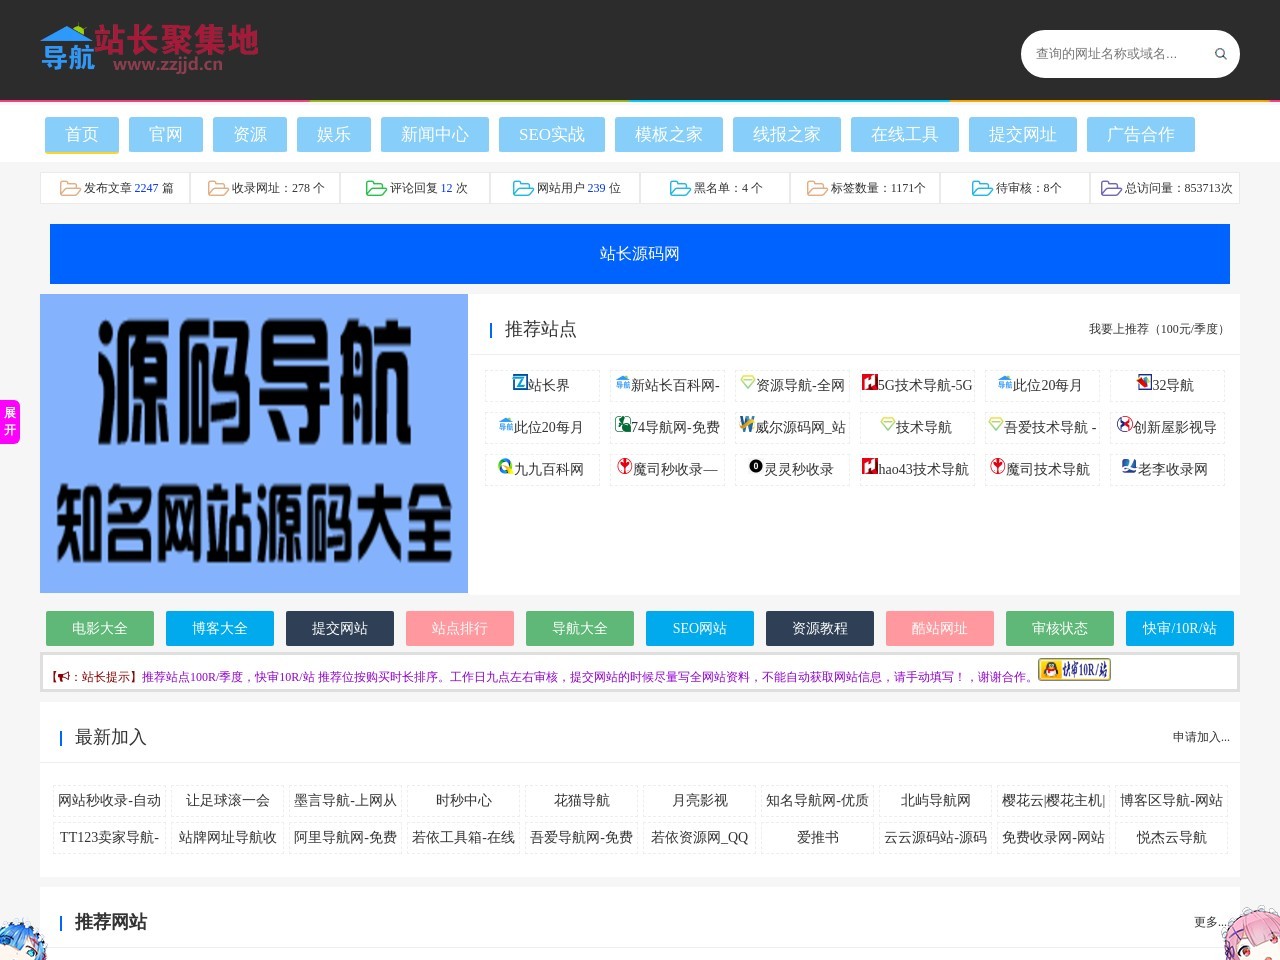
Task: Expand the pink 展开 side panel
Action: (10, 421)
